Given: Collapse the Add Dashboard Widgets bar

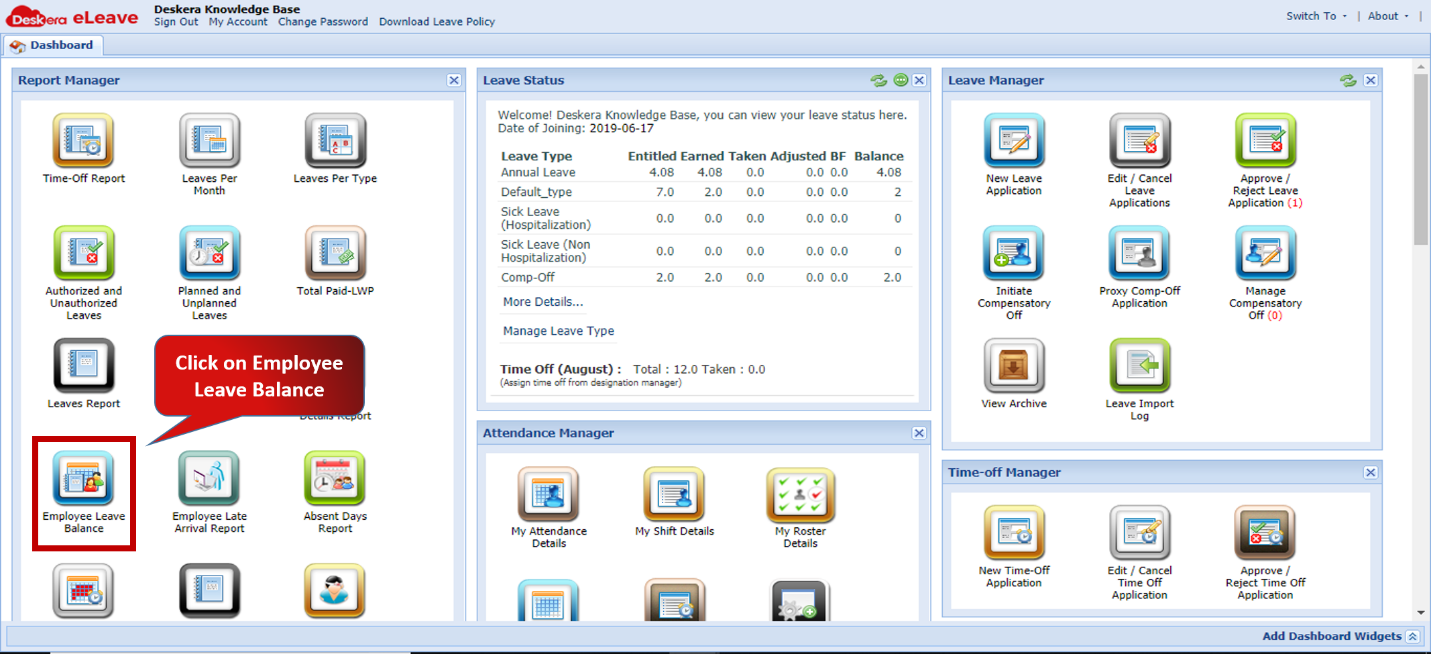Looking at the screenshot, I should click(x=1413, y=636).
